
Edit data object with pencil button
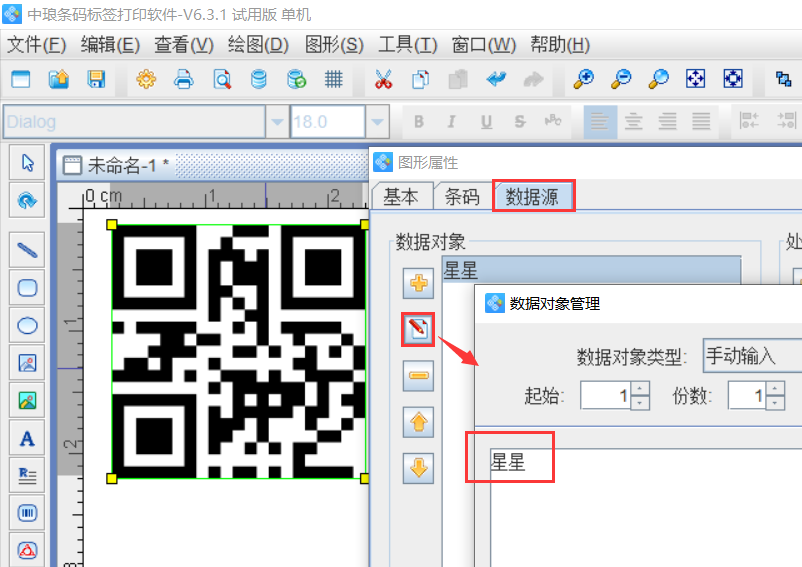click(x=418, y=329)
